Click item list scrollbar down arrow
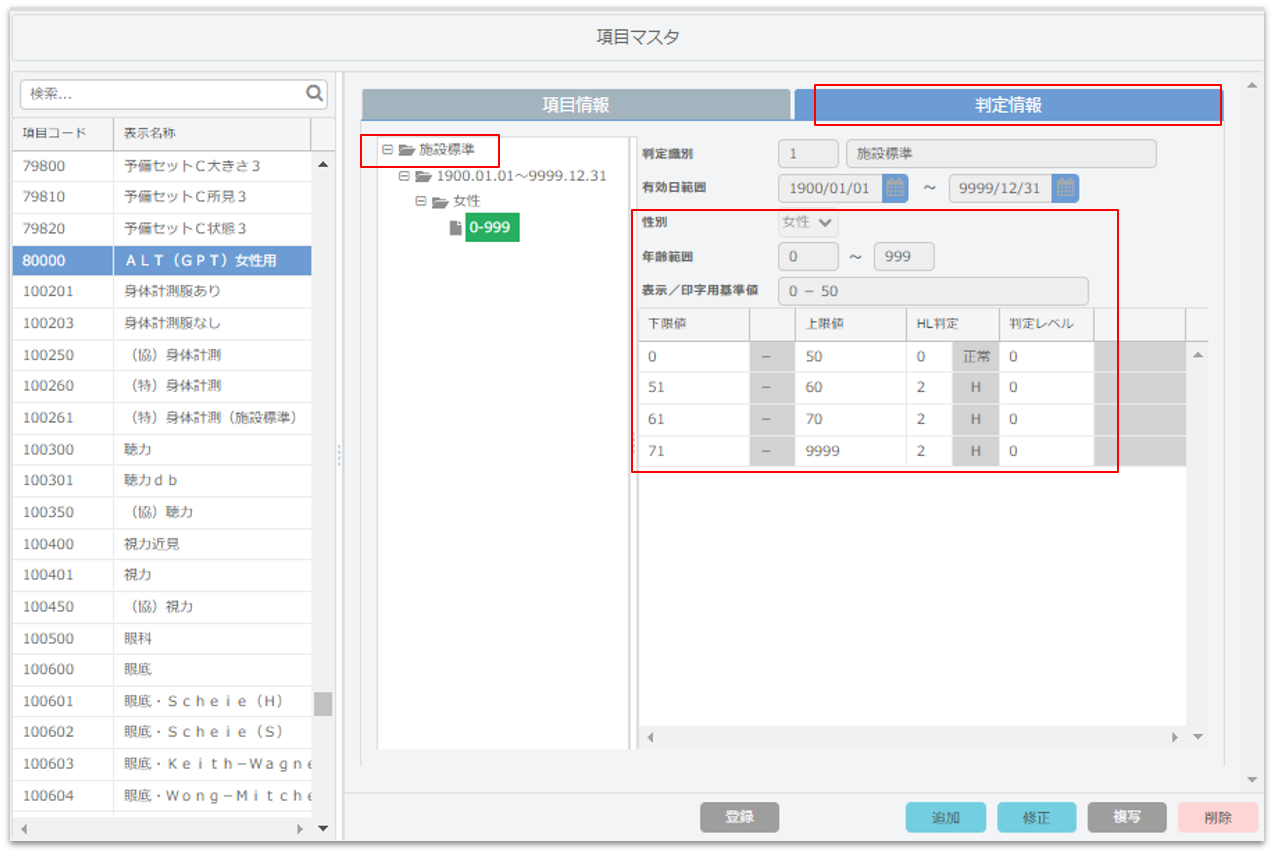Viewport: 1274px width, 854px height. coord(323,828)
